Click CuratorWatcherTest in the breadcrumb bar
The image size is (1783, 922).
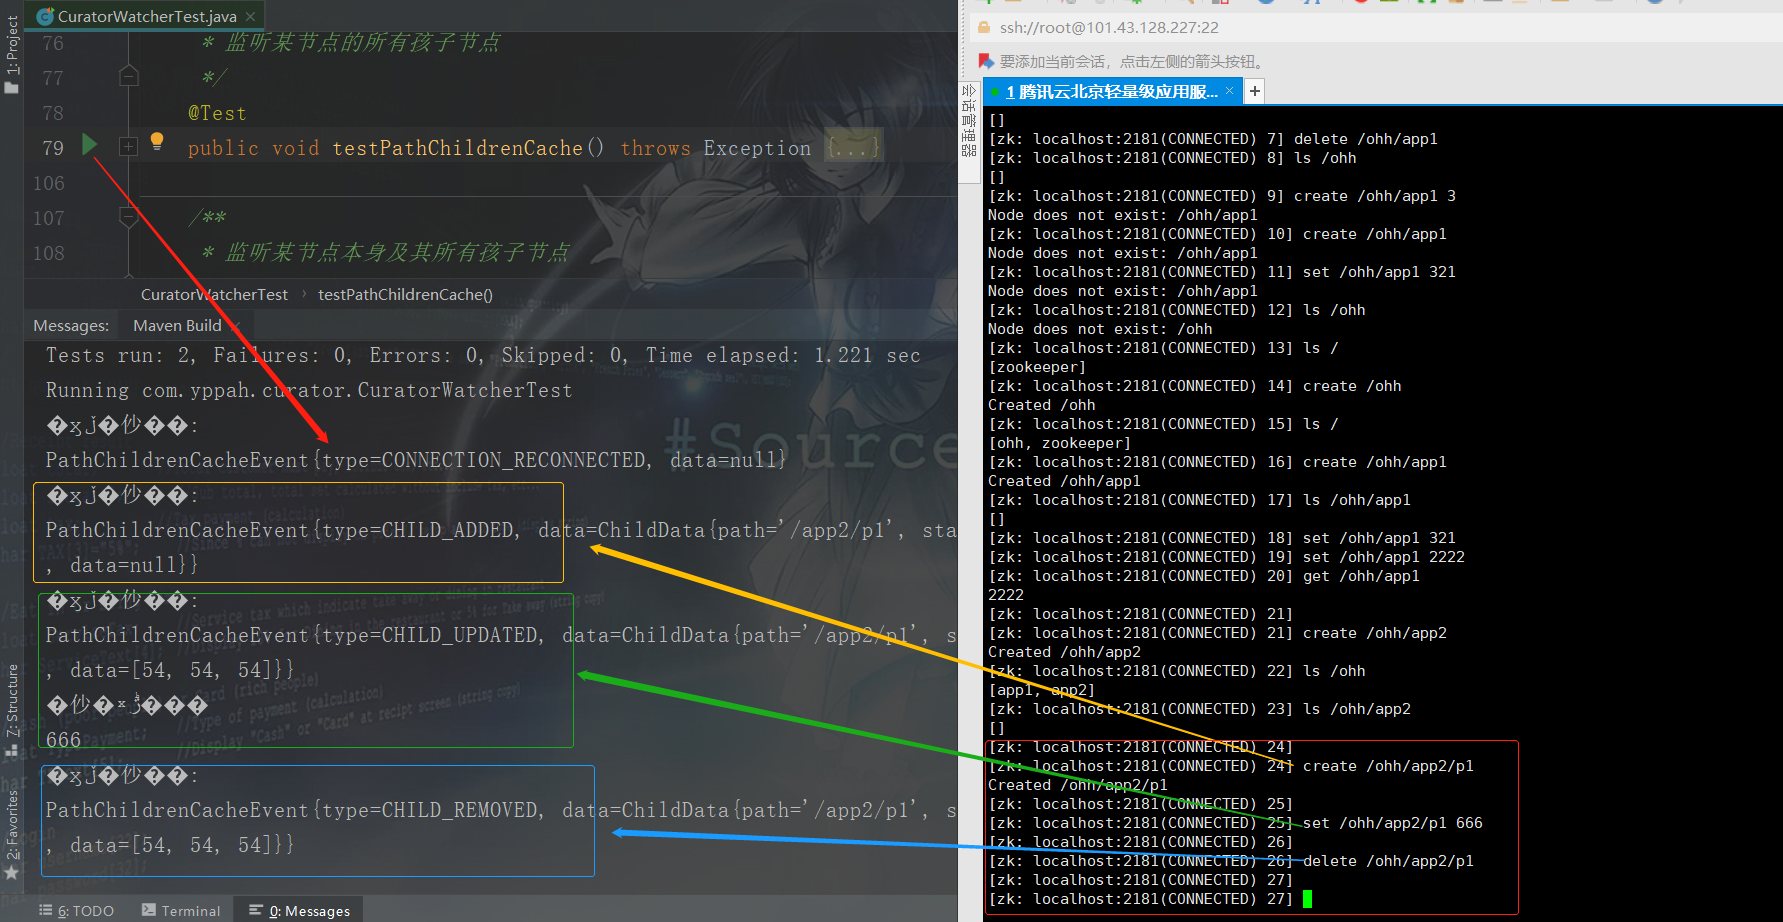pyautogui.click(x=214, y=295)
